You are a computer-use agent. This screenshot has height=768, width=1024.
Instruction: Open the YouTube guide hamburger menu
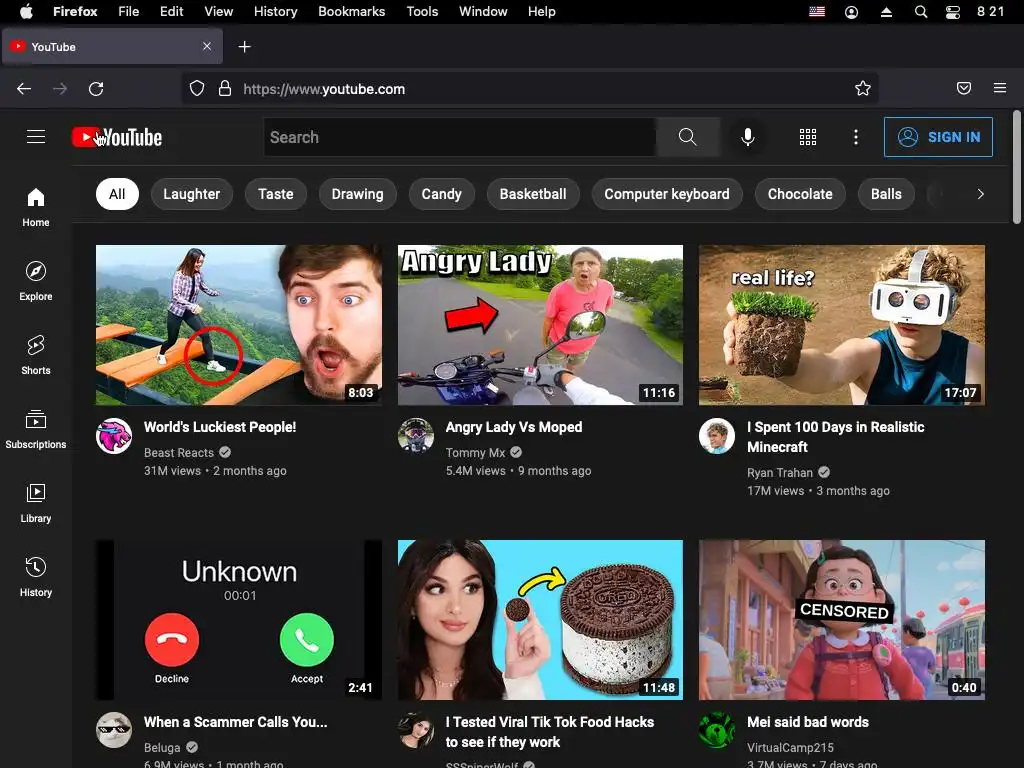(x=36, y=136)
